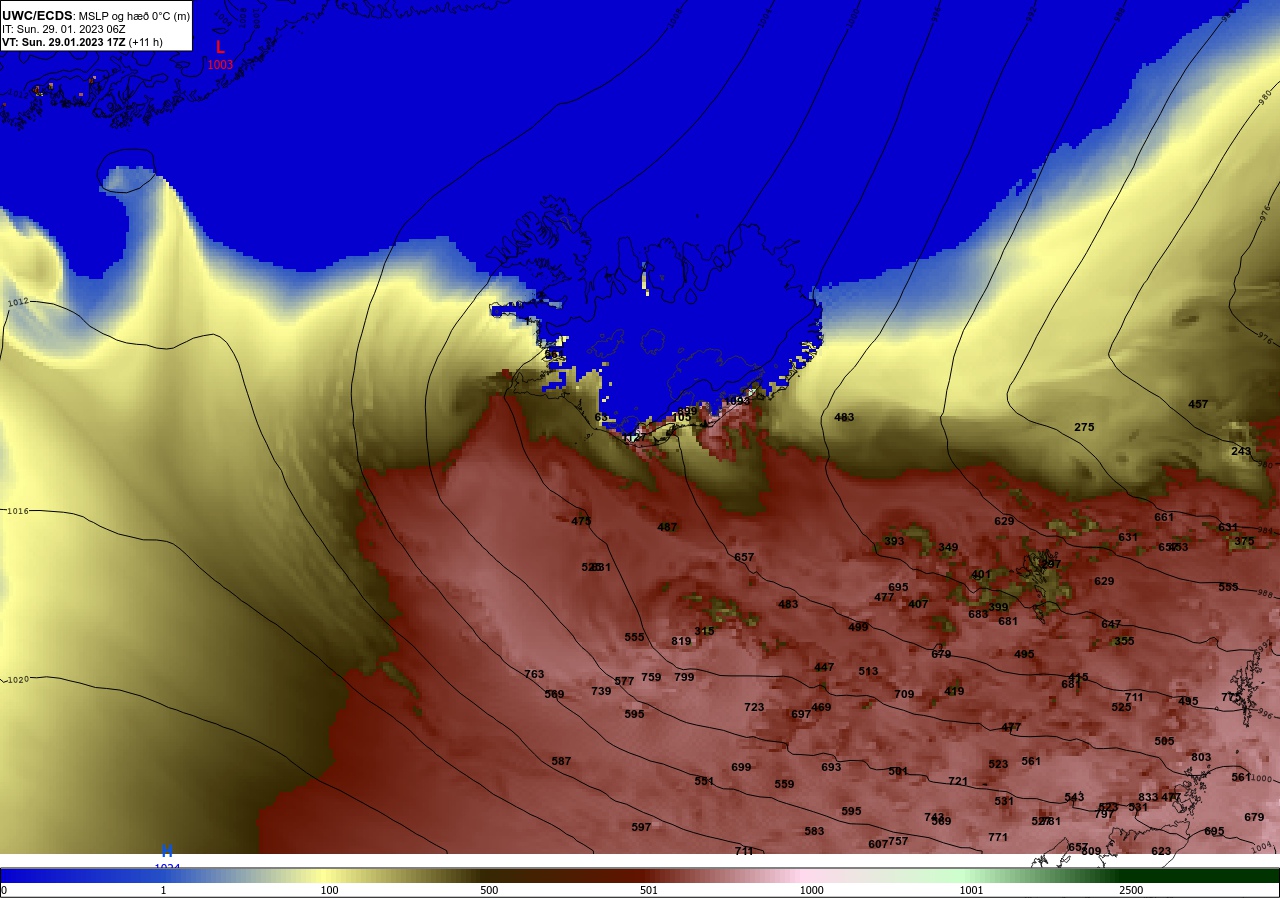
Task: Click the 447 height value
Action: point(824,667)
